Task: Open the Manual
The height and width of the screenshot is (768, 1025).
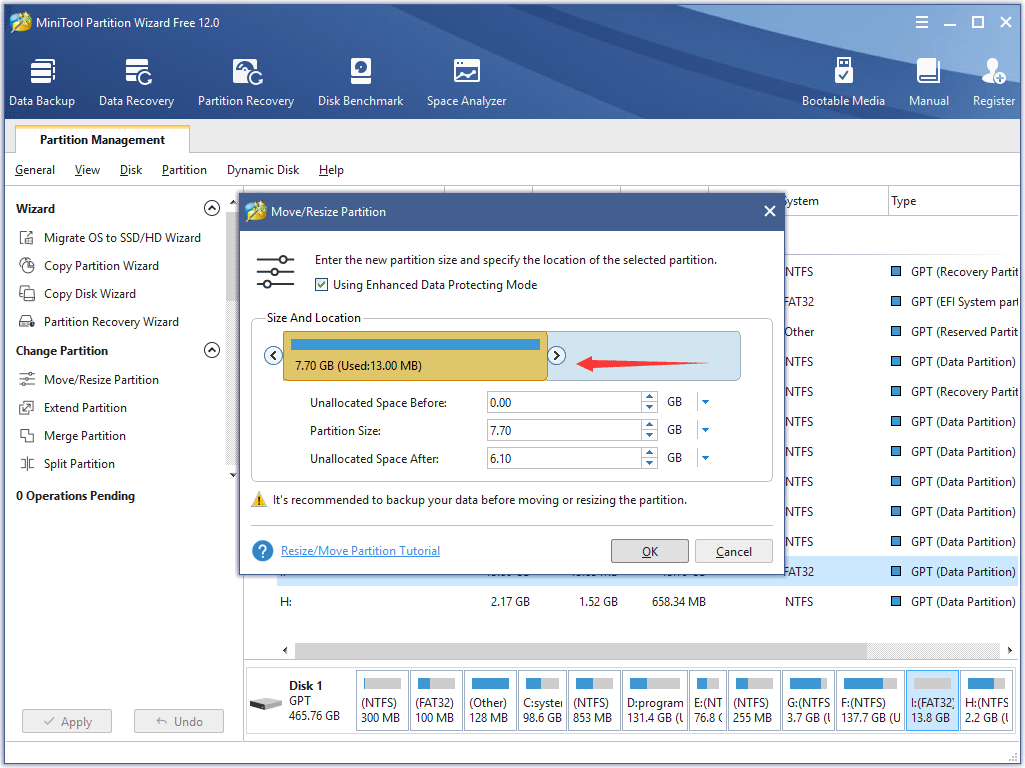Action: point(928,82)
